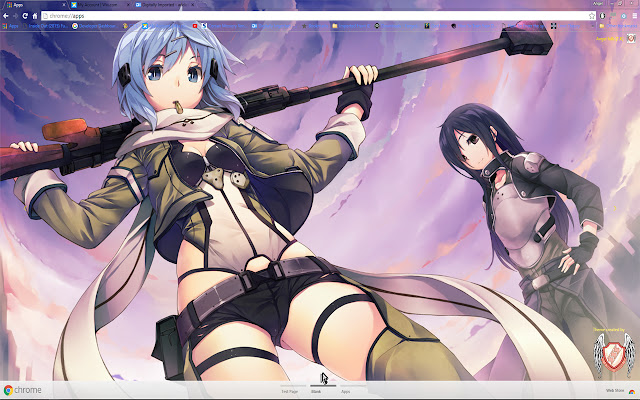Open the Developer Dashboard bookmark

(95, 26)
